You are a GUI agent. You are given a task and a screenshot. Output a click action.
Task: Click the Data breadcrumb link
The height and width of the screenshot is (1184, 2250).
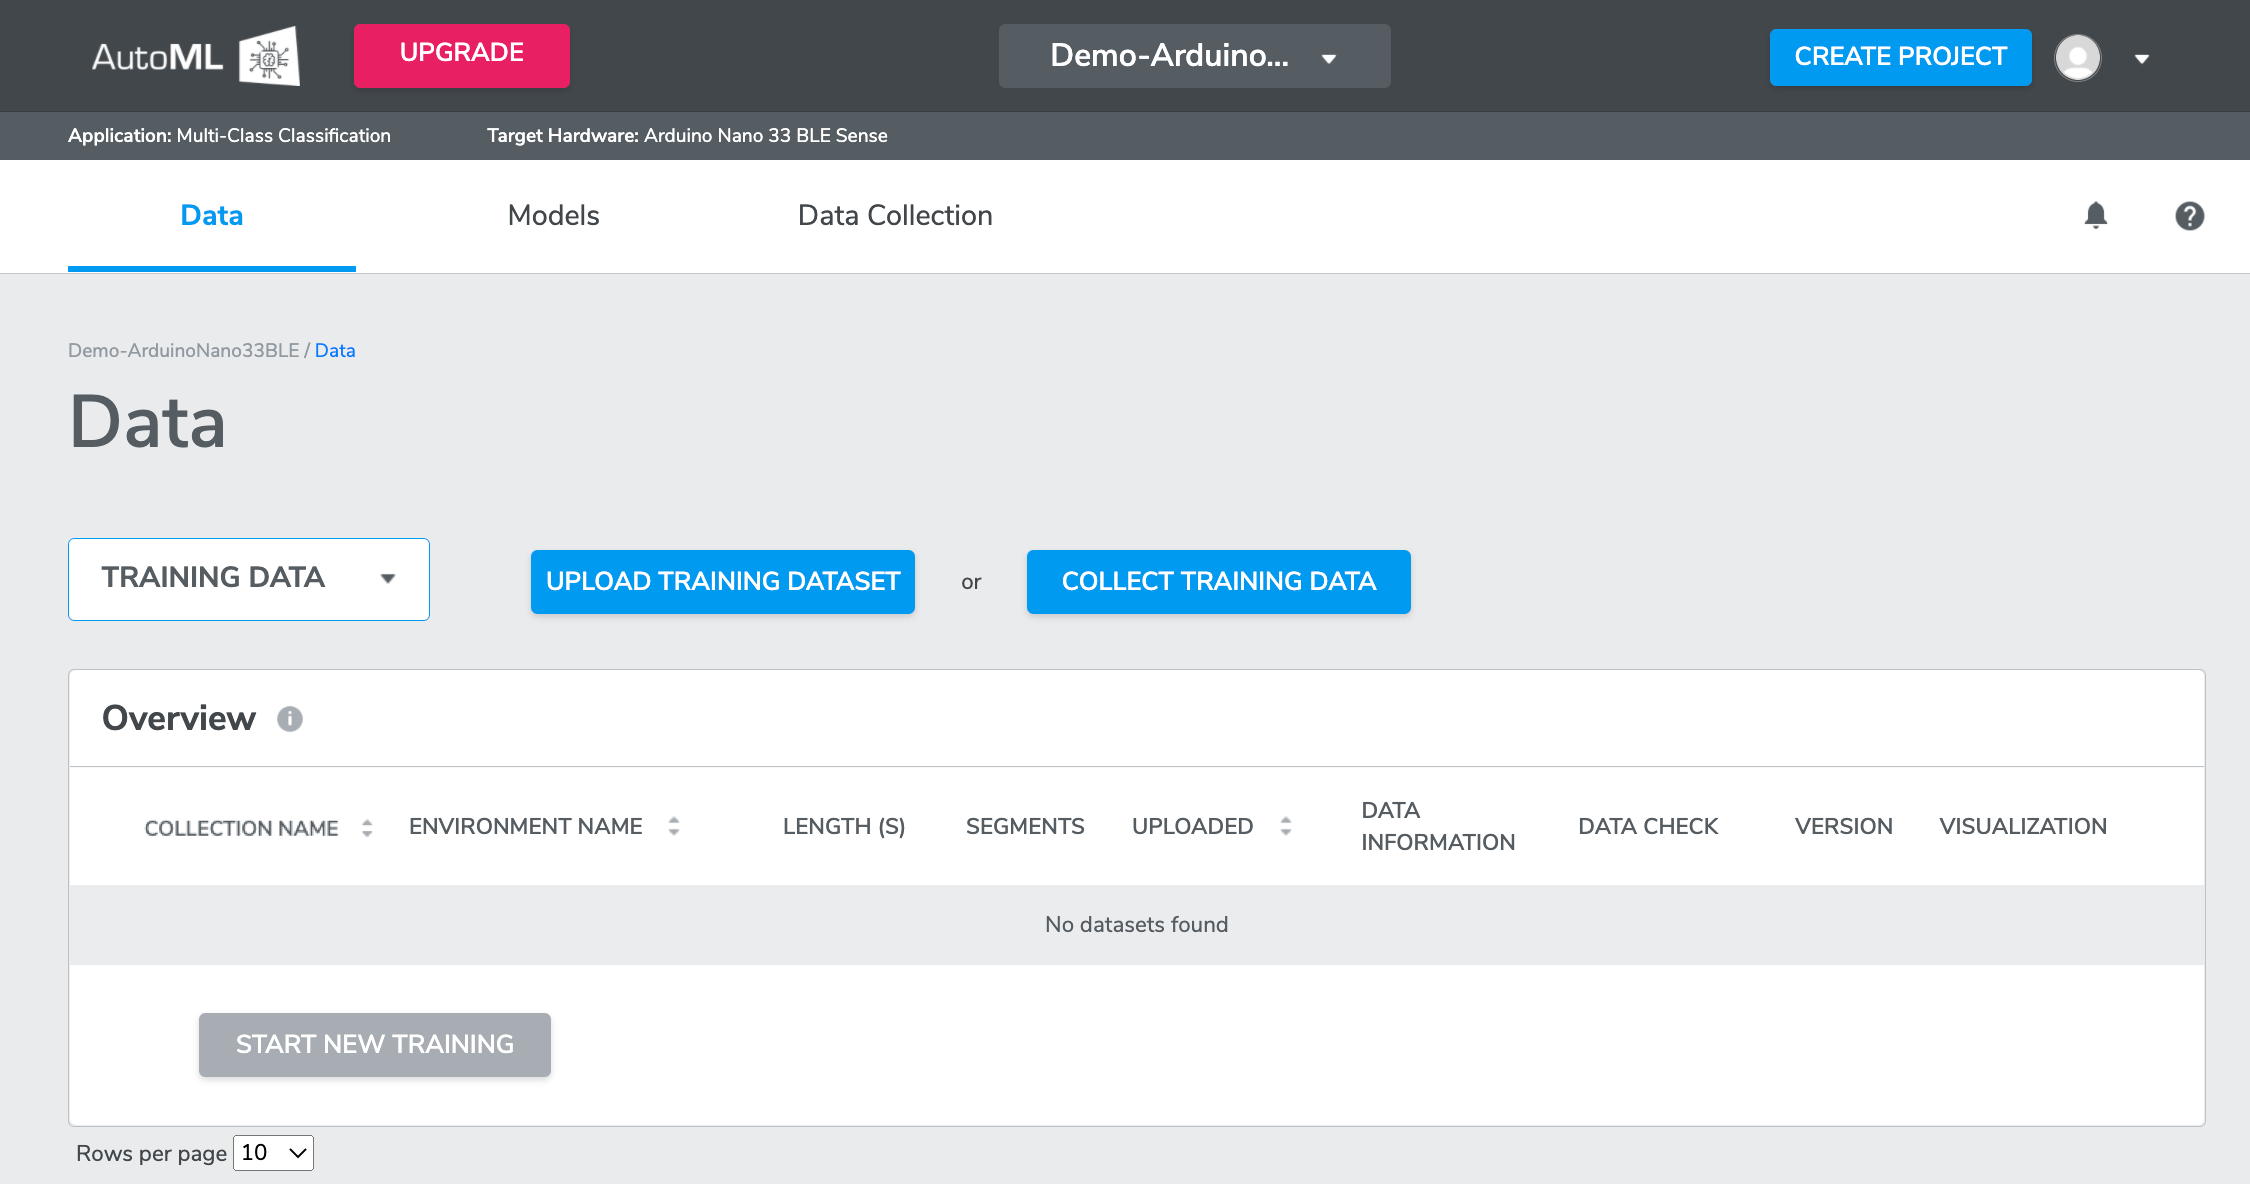(x=335, y=351)
